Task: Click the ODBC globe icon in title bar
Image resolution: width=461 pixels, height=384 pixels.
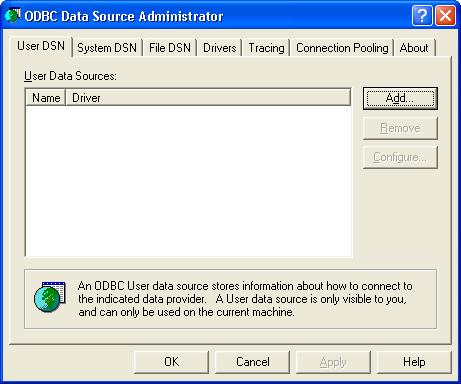Action: tap(12, 15)
